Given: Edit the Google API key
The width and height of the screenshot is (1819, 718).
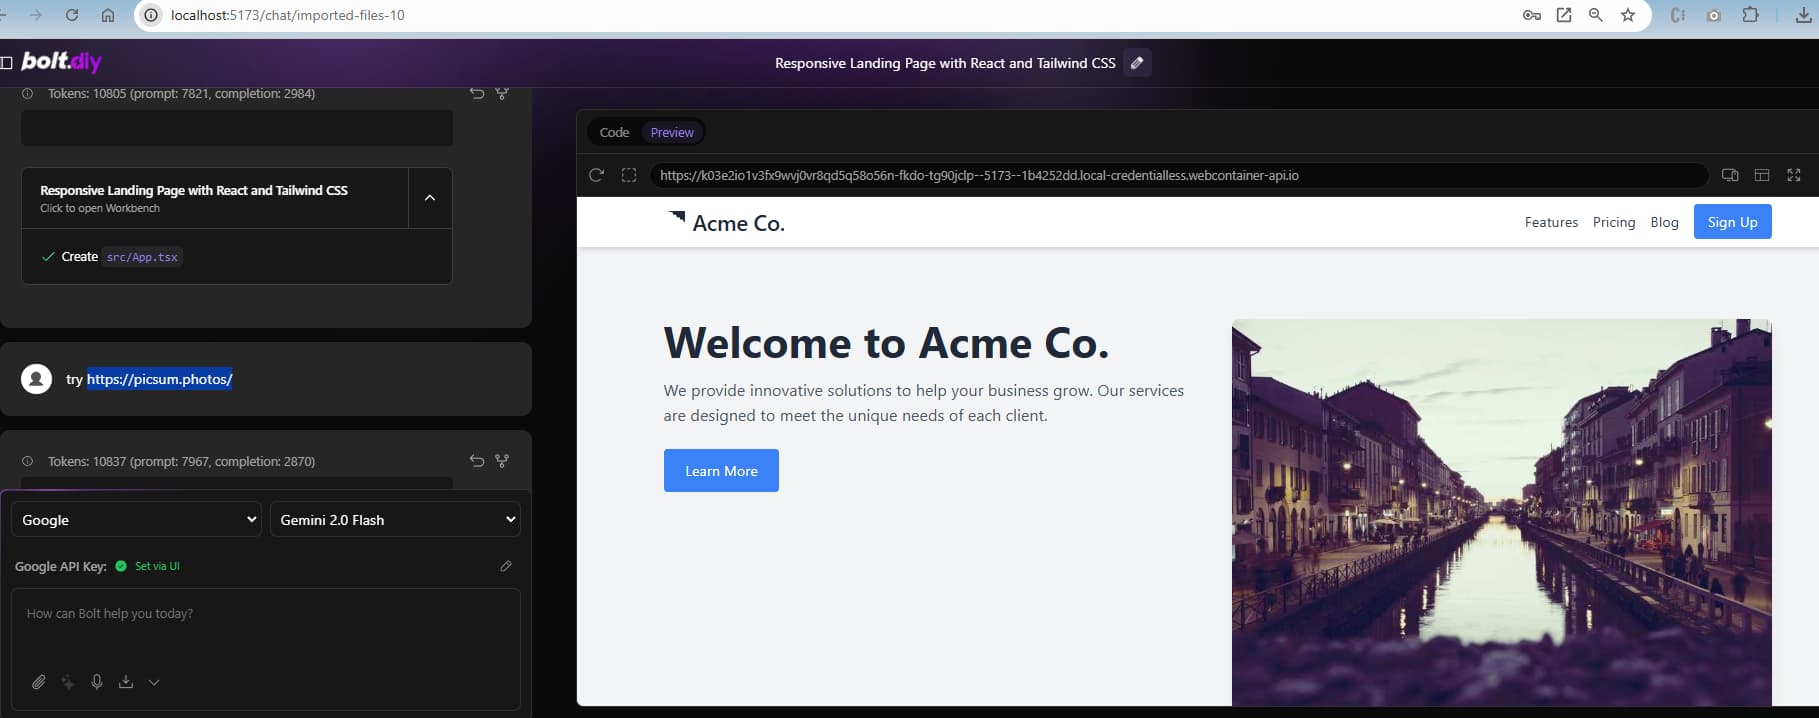Looking at the screenshot, I should 506,566.
